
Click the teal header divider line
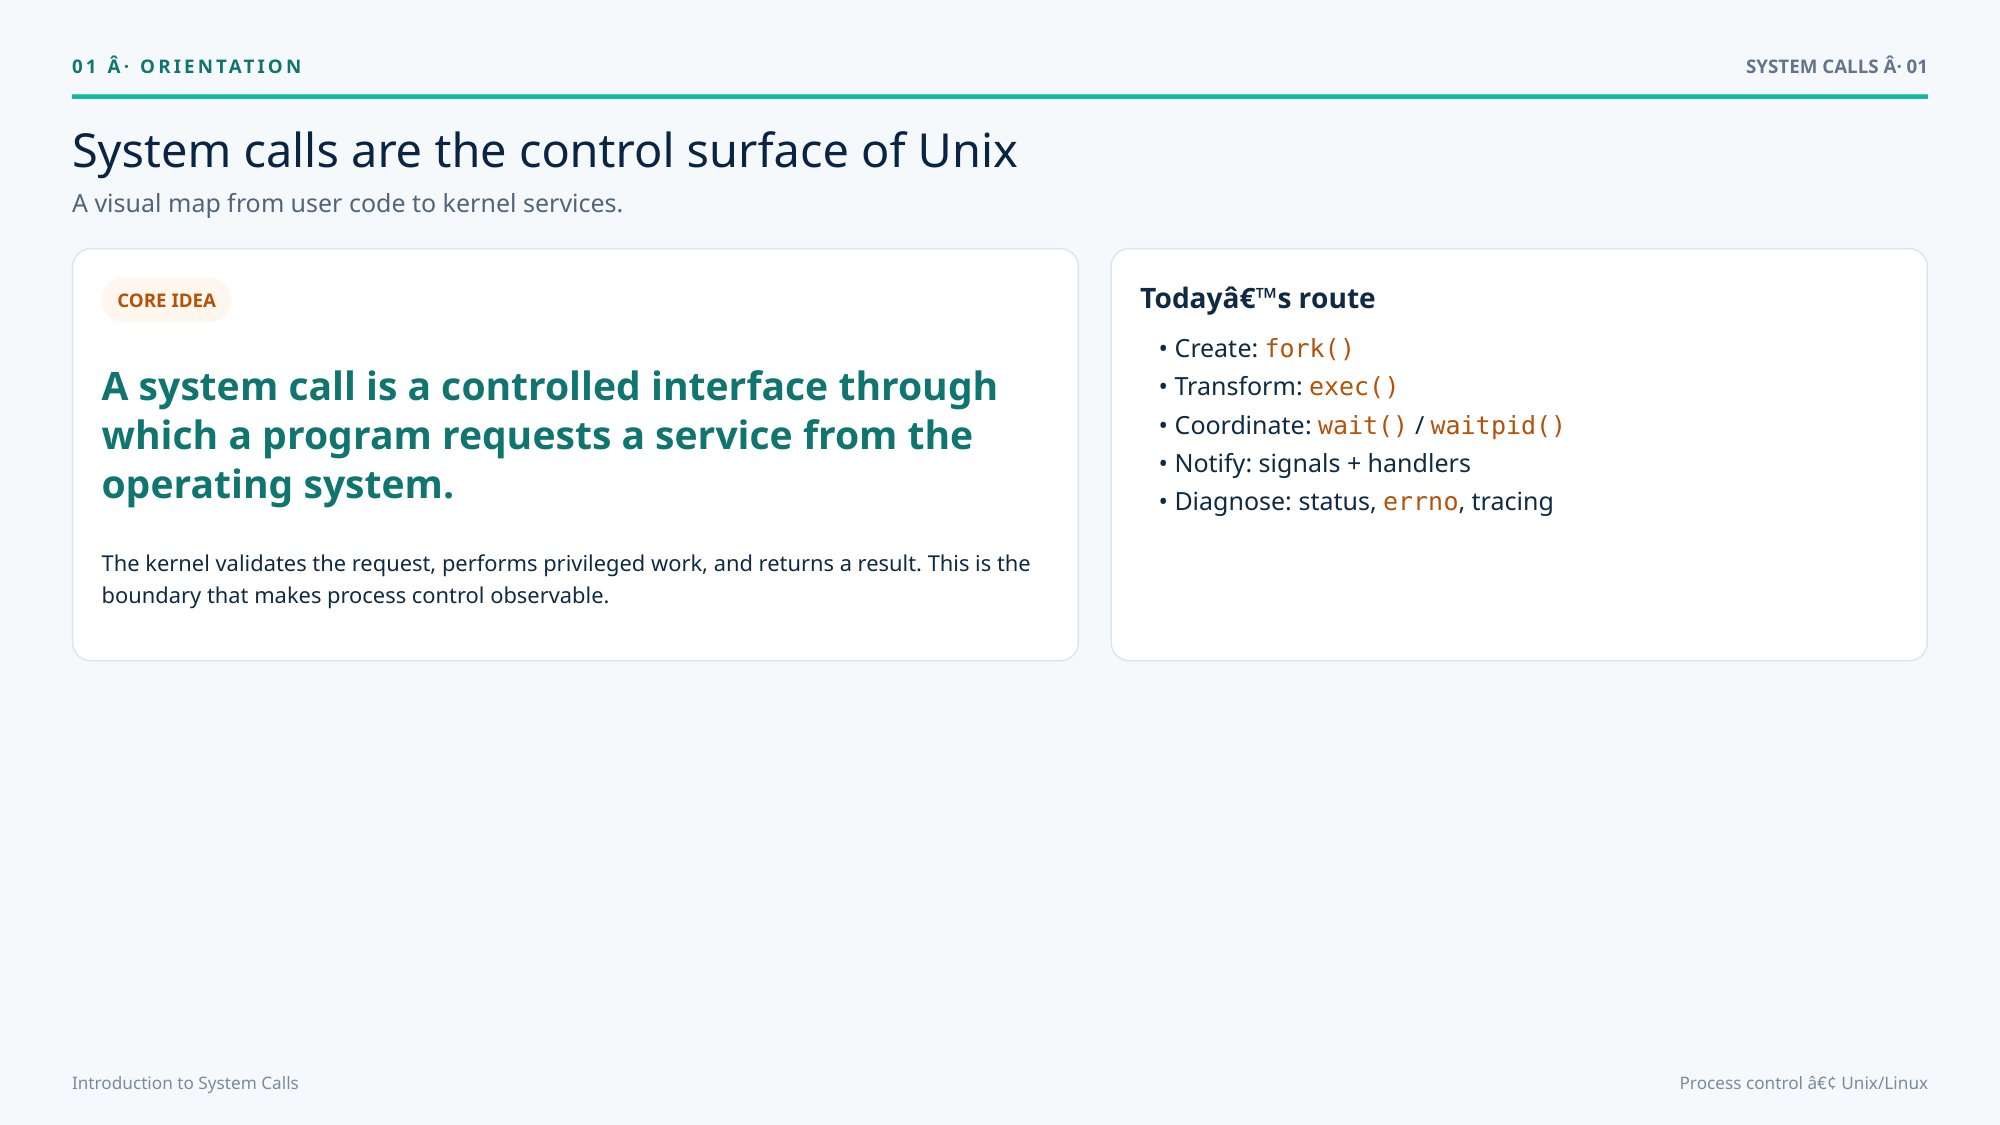[1000, 96]
